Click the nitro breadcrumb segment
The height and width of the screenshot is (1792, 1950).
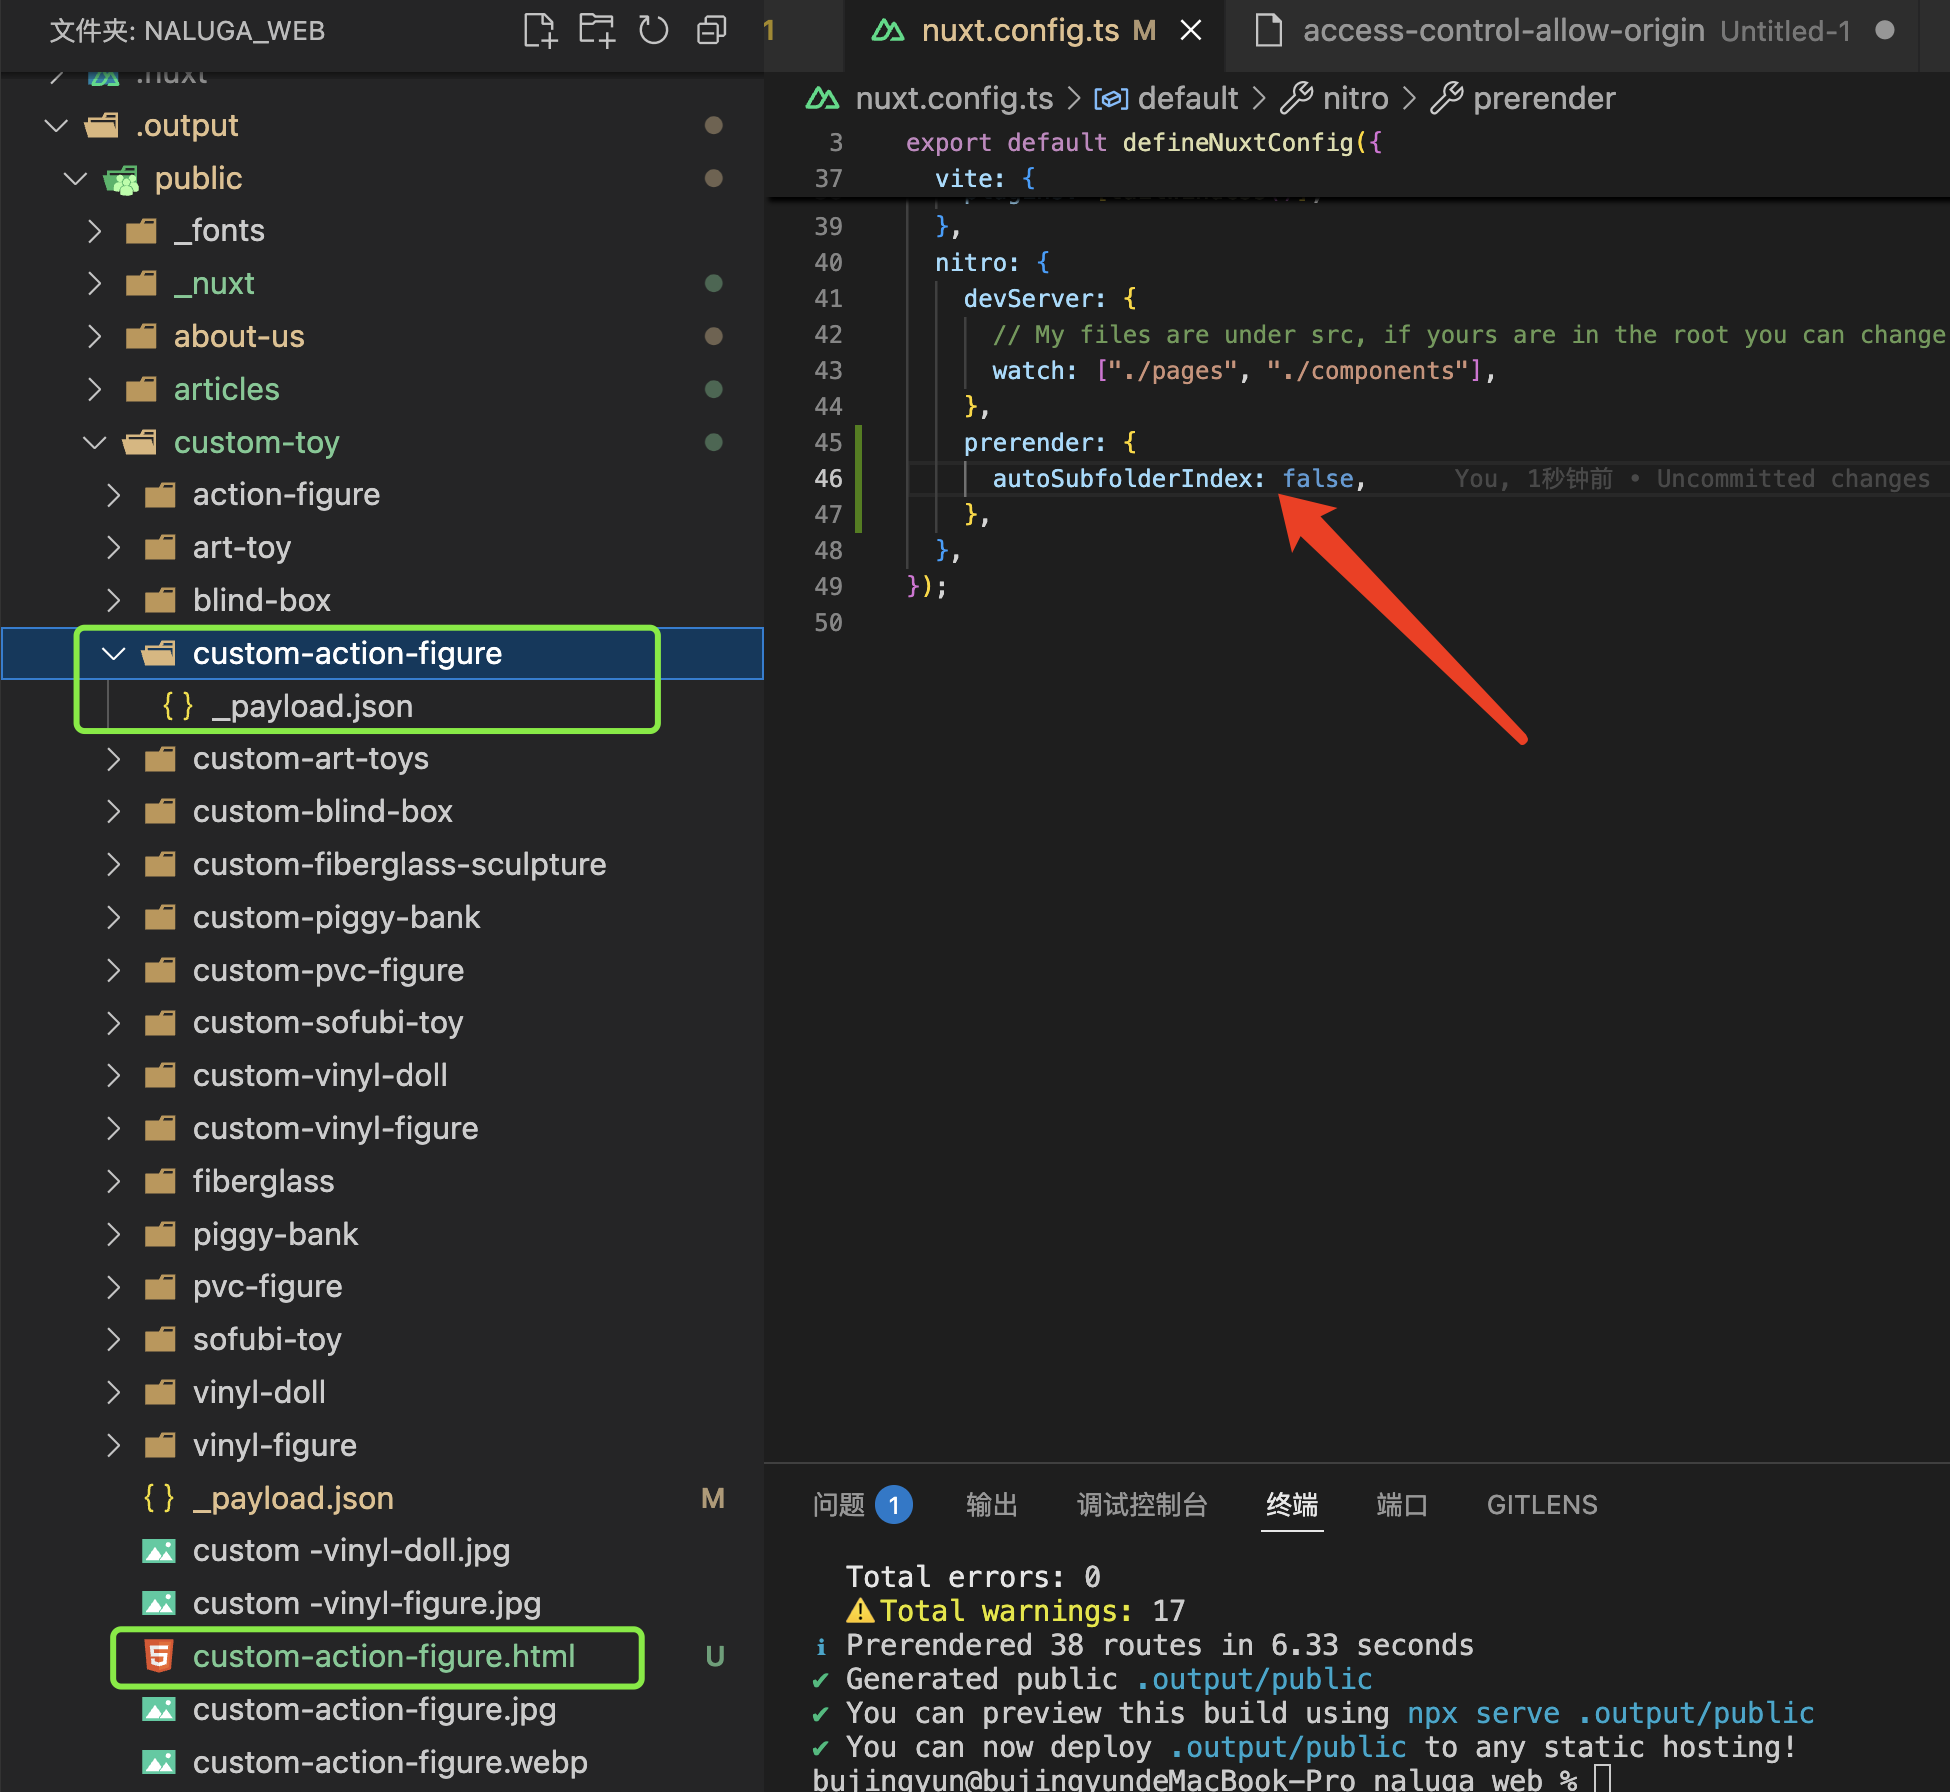(x=1354, y=98)
